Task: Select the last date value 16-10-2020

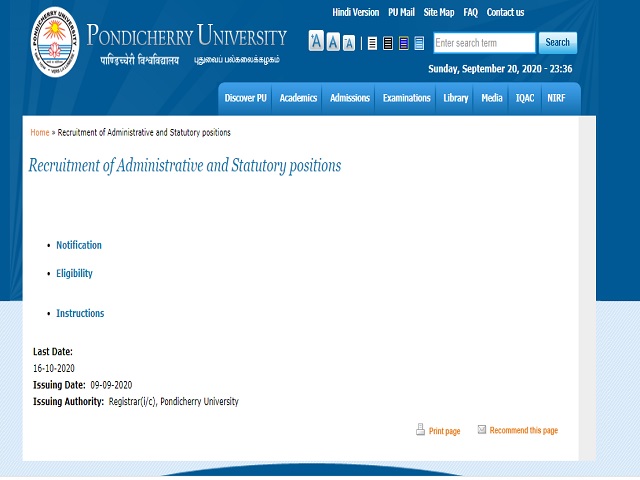Action: (54, 369)
